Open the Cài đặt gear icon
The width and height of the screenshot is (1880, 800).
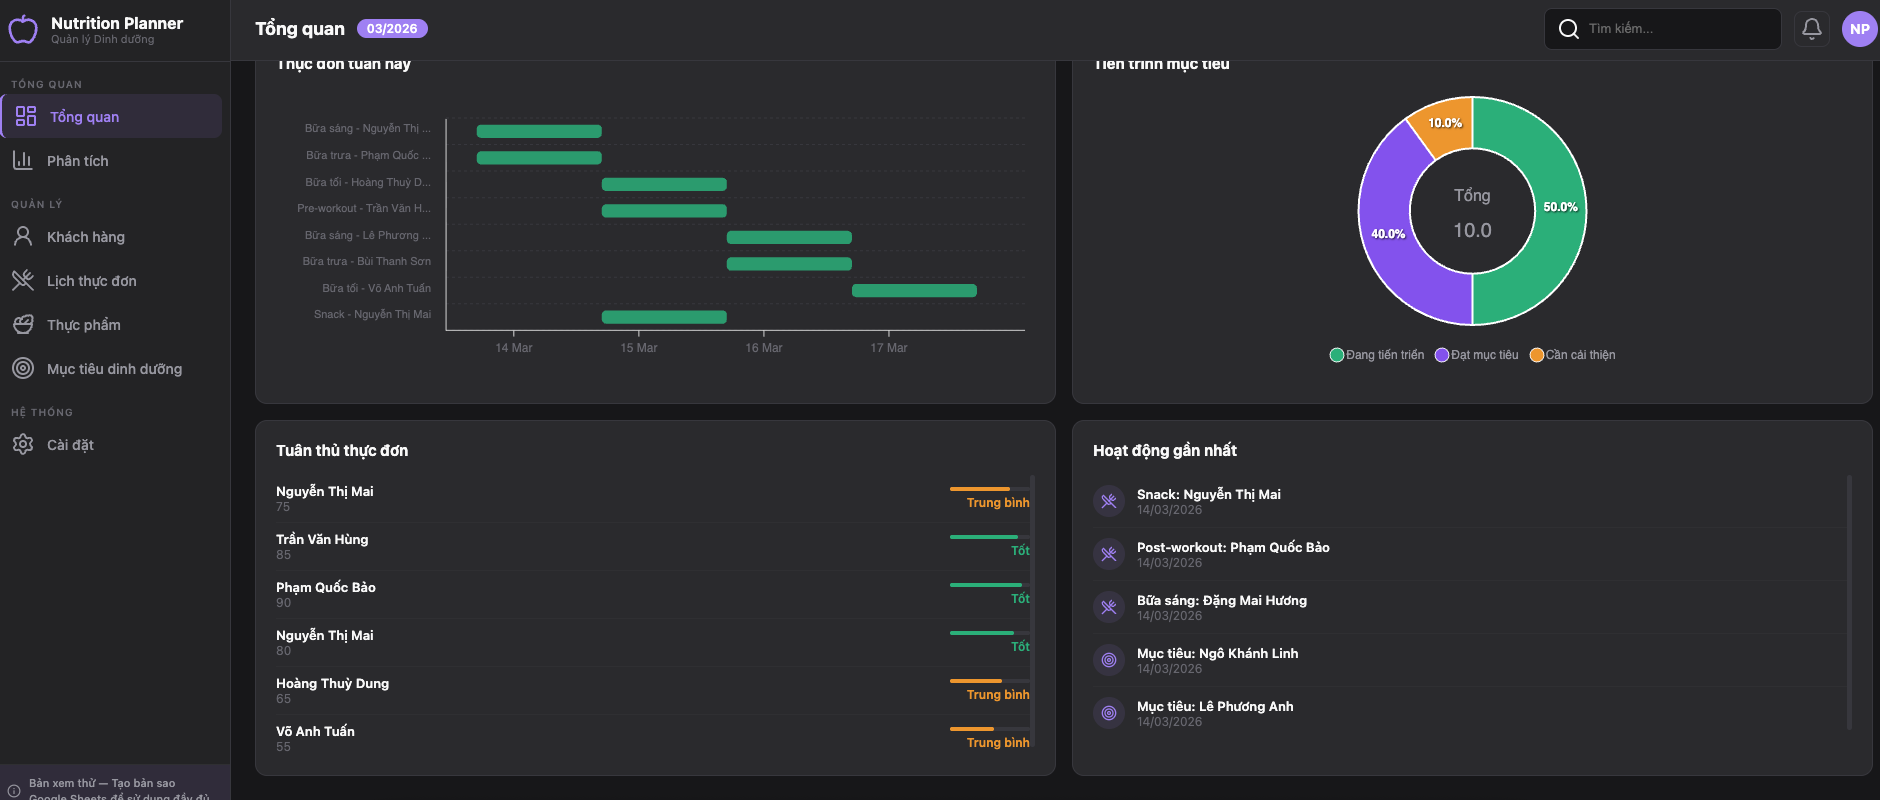23,445
